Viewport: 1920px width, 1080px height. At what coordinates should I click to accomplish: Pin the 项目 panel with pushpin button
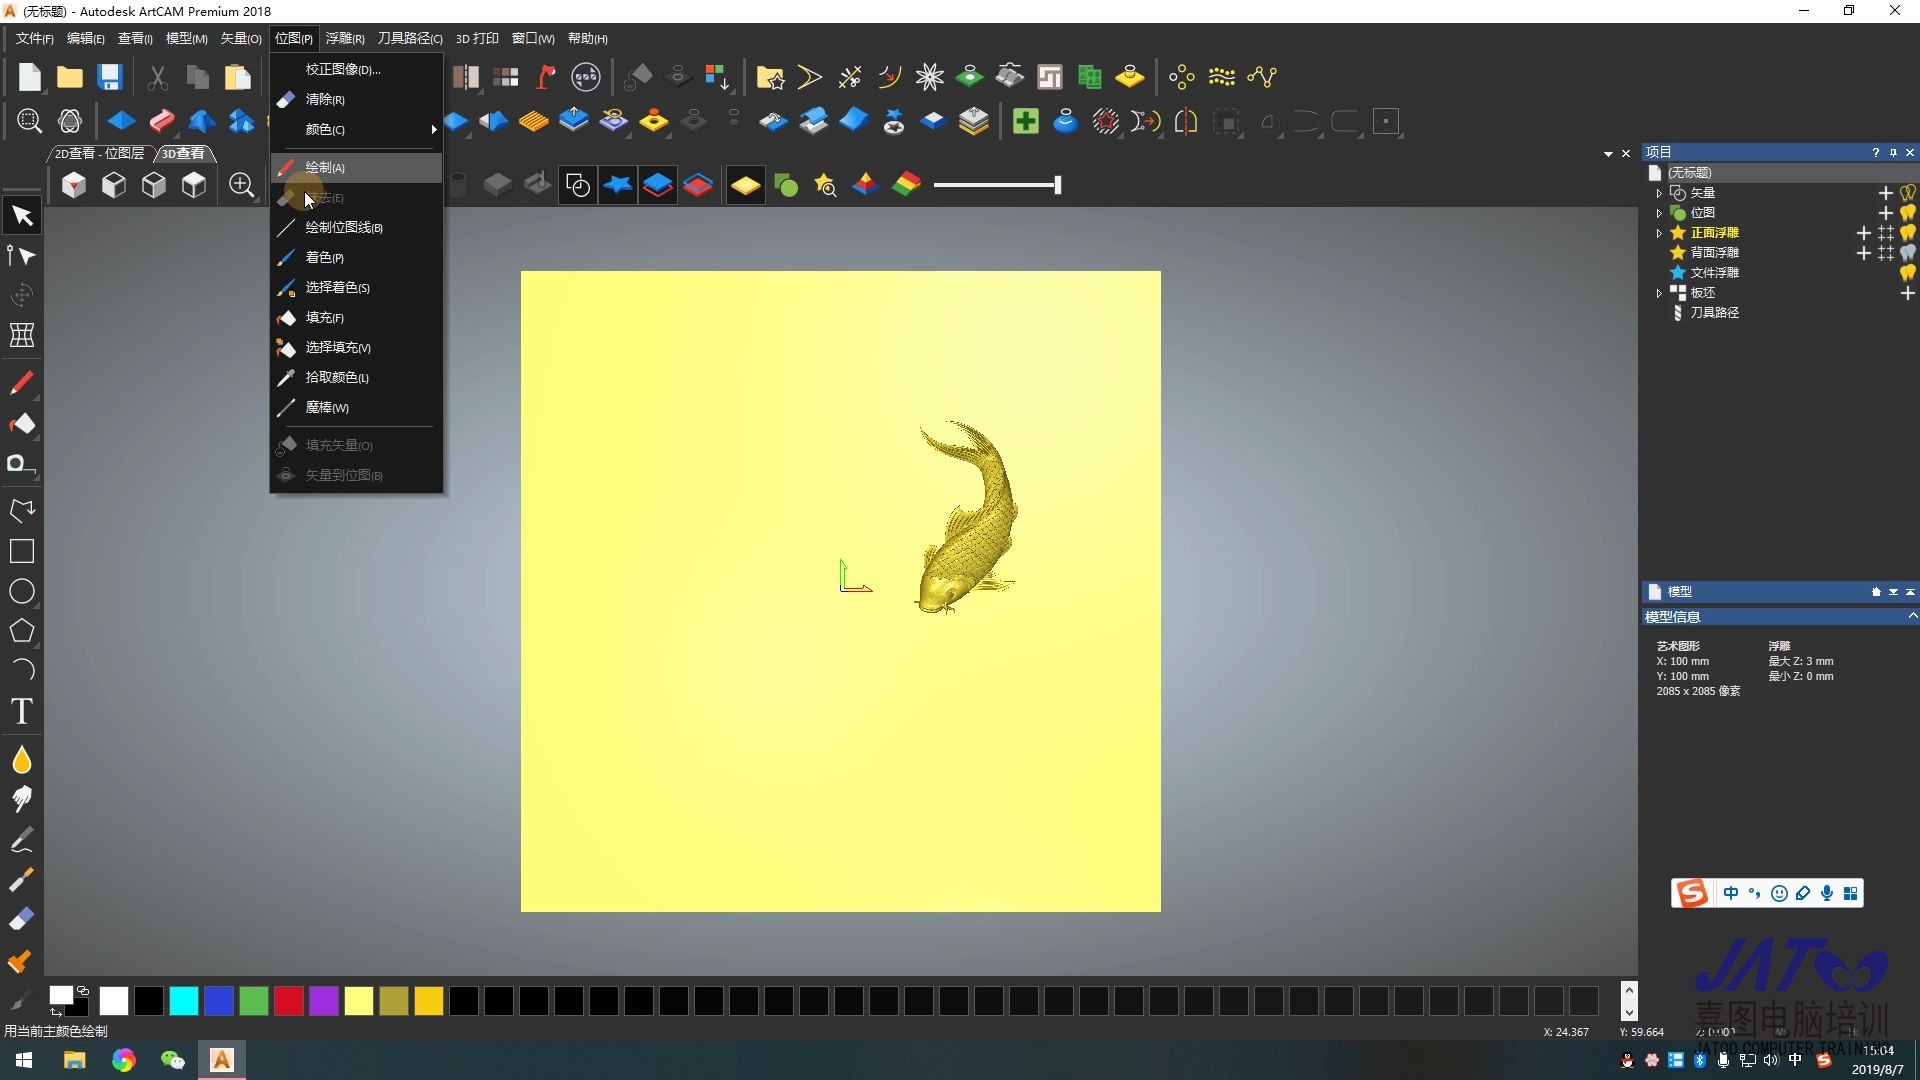click(x=1893, y=153)
